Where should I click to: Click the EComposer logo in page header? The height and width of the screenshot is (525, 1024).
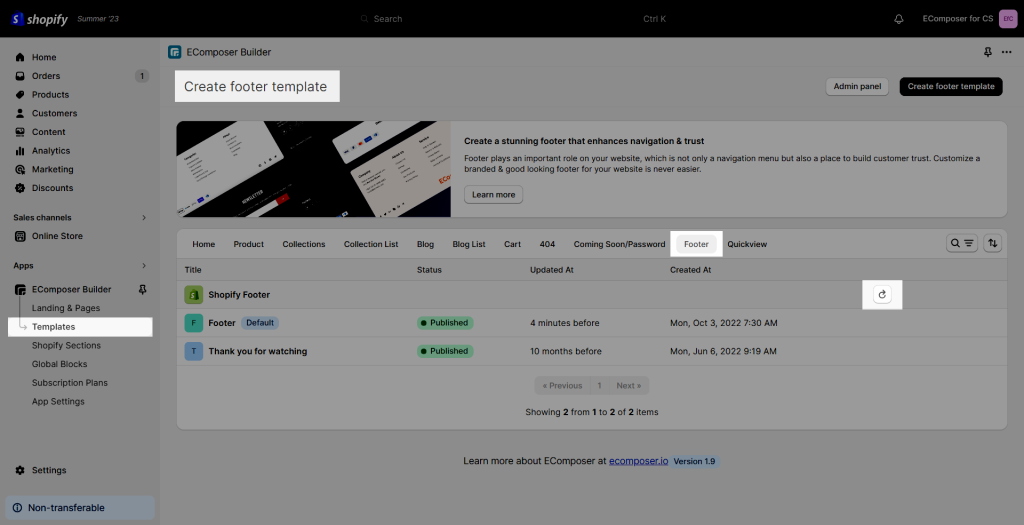pyautogui.click(x=174, y=52)
